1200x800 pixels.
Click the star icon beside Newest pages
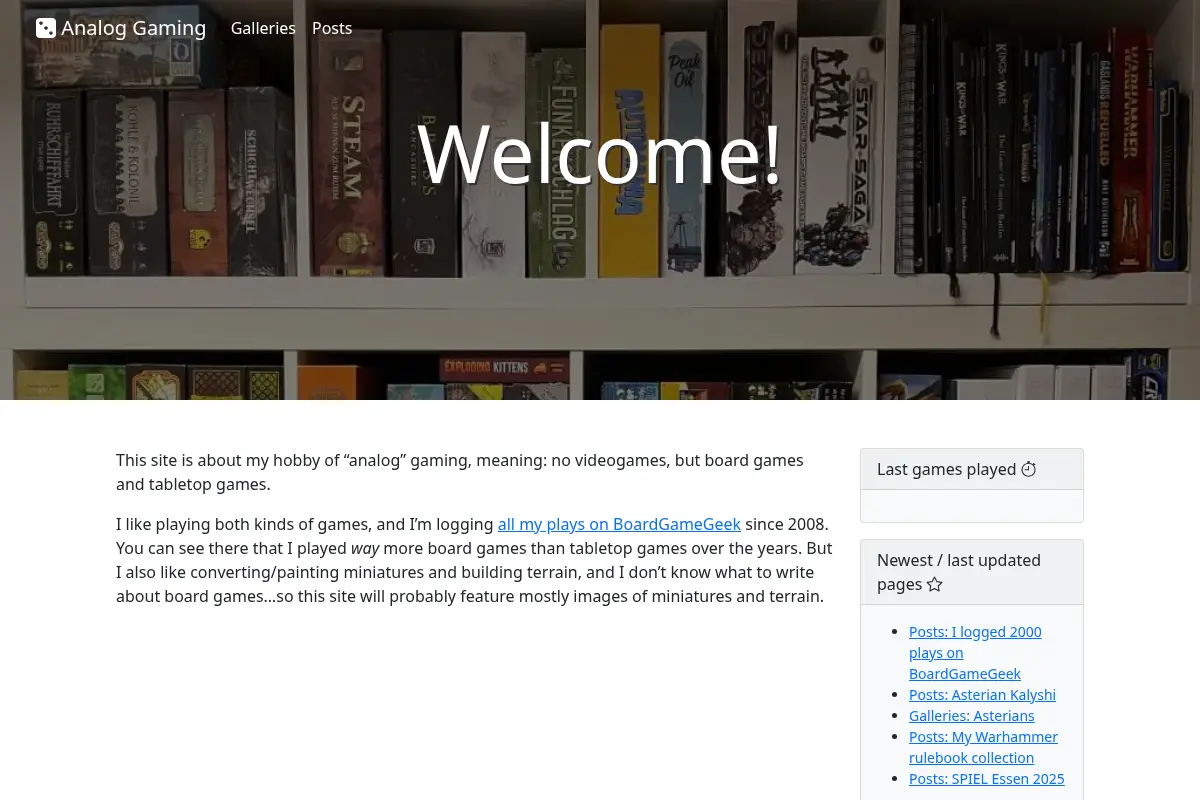coord(935,584)
